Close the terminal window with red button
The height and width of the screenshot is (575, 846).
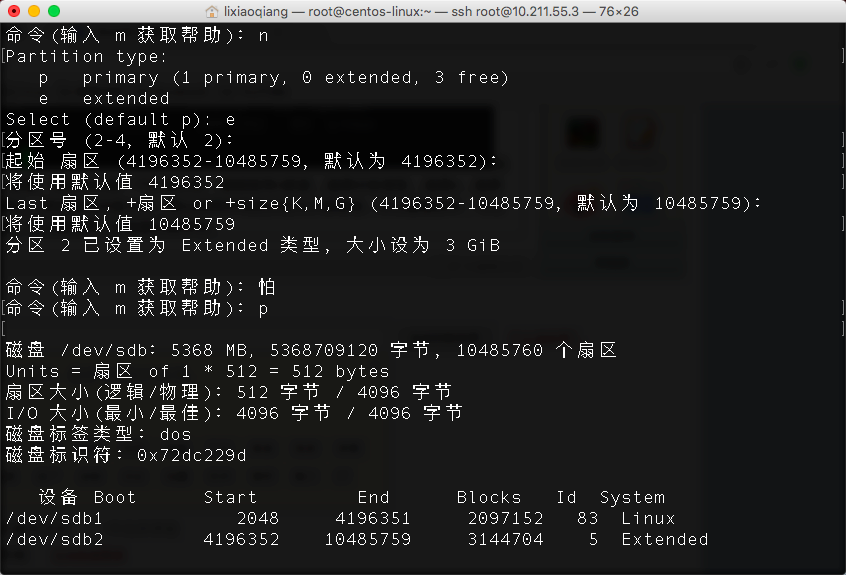(x=14, y=11)
